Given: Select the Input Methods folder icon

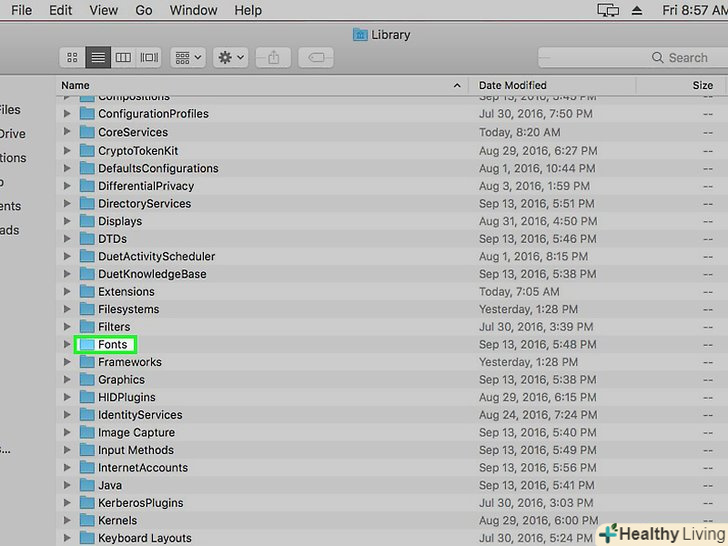Looking at the screenshot, I should click(x=87, y=450).
